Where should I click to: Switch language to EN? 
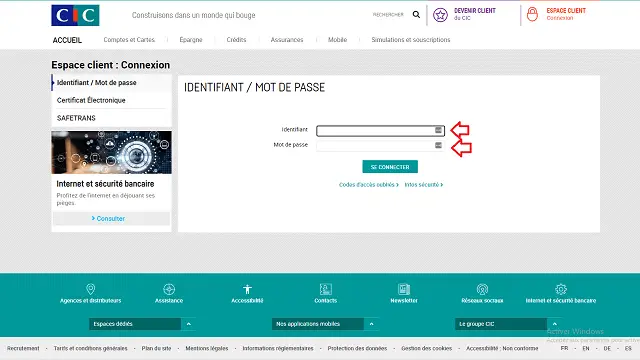pyautogui.click(x=586, y=348)
